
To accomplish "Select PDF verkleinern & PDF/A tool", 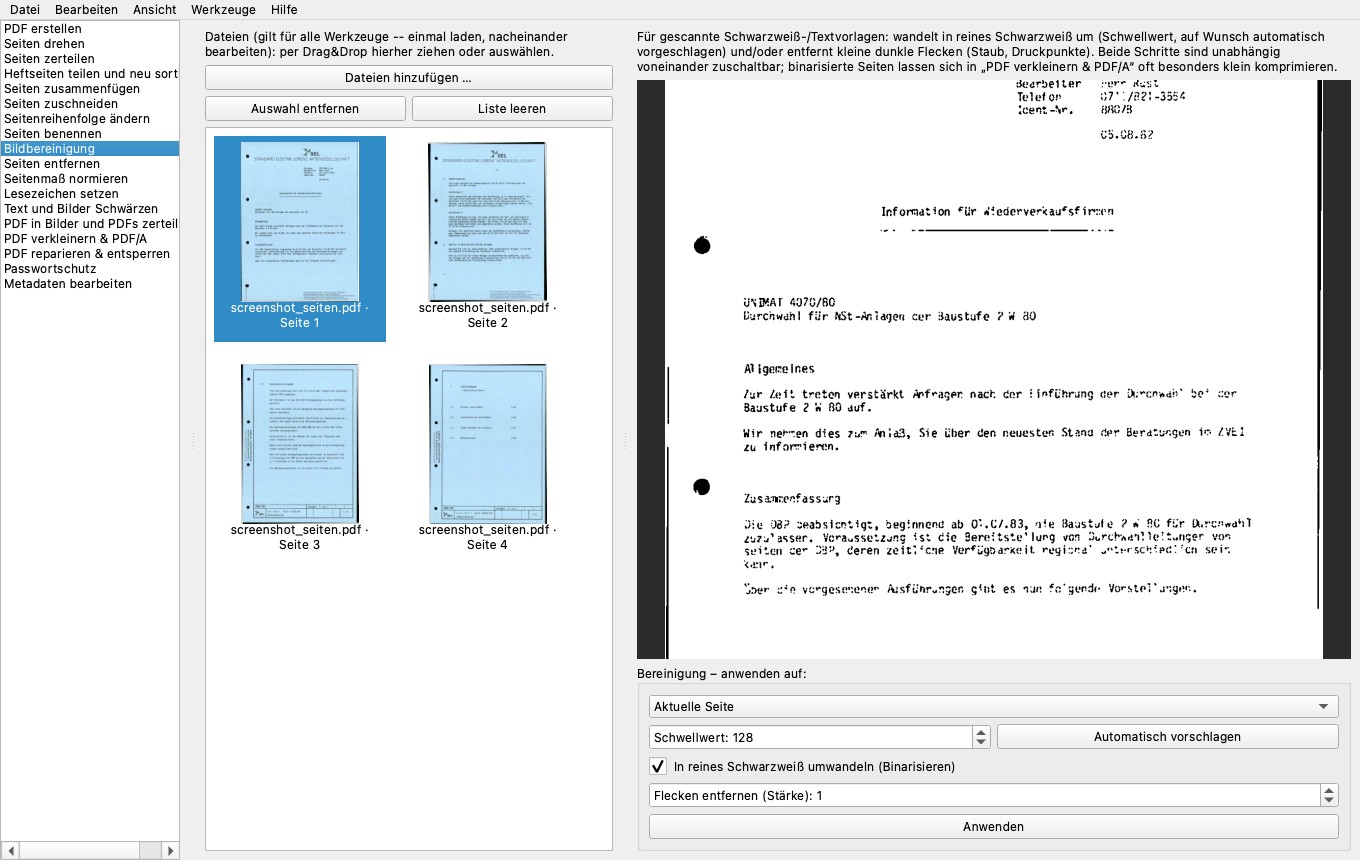I will point(90,239).
